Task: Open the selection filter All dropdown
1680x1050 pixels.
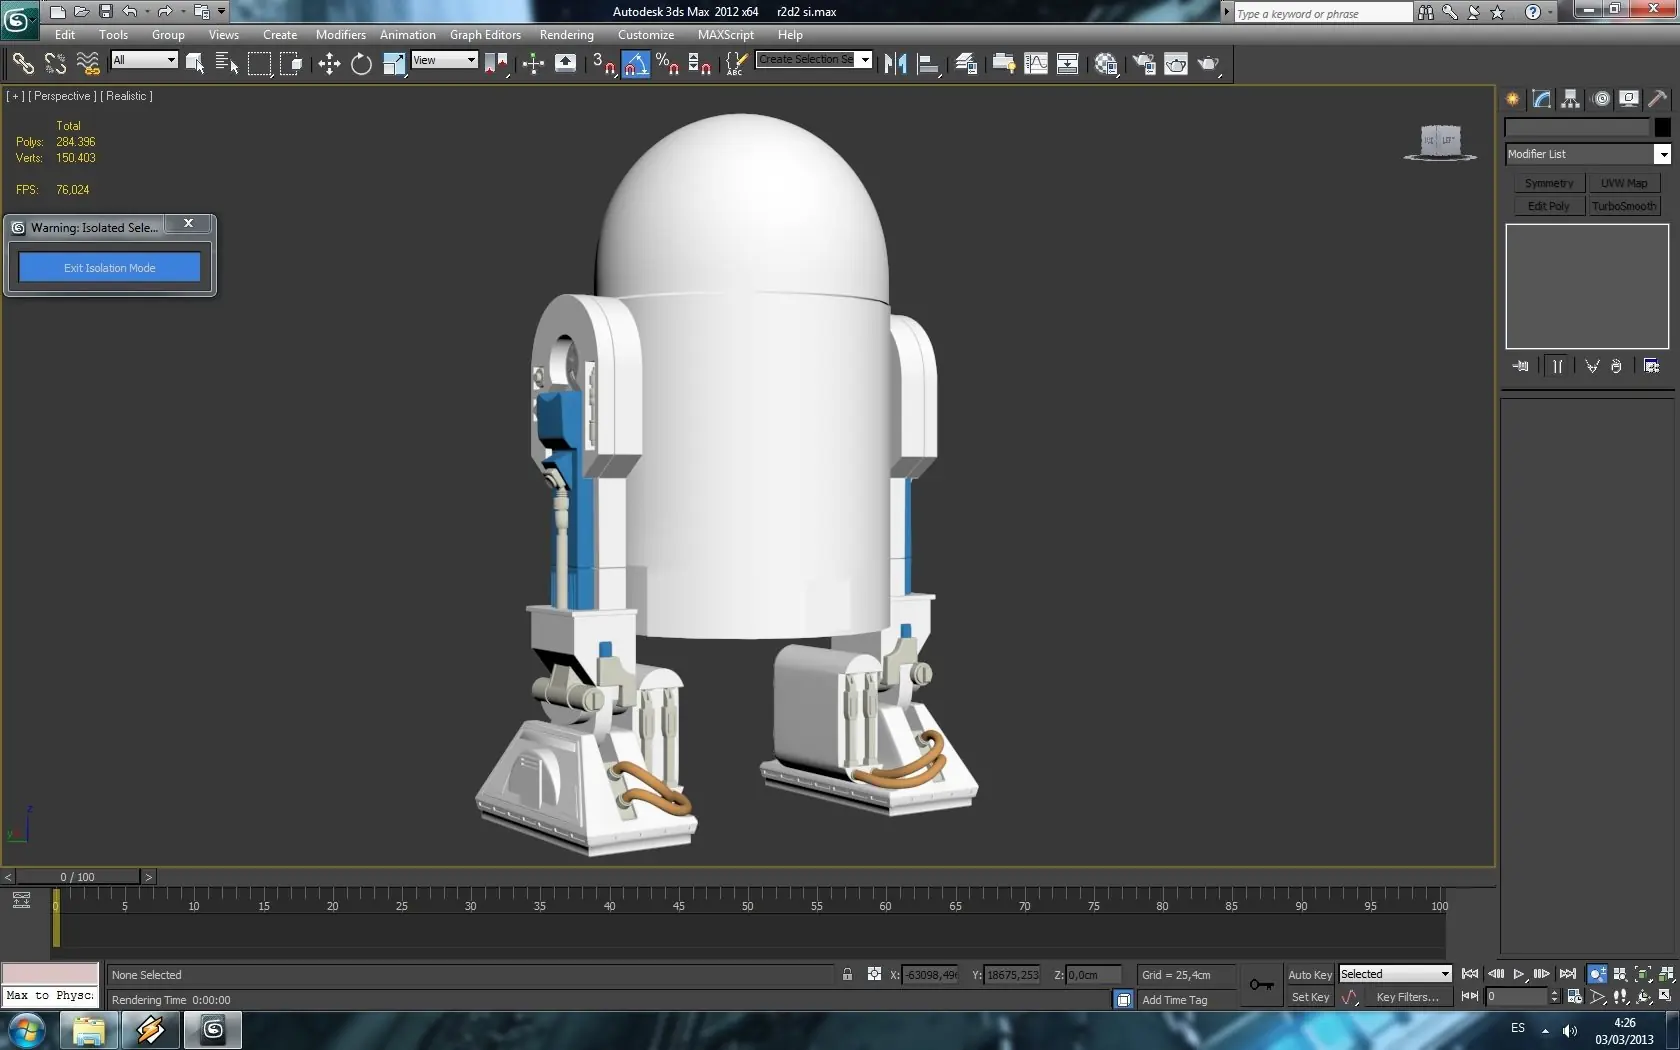Action: pos(144,60)
